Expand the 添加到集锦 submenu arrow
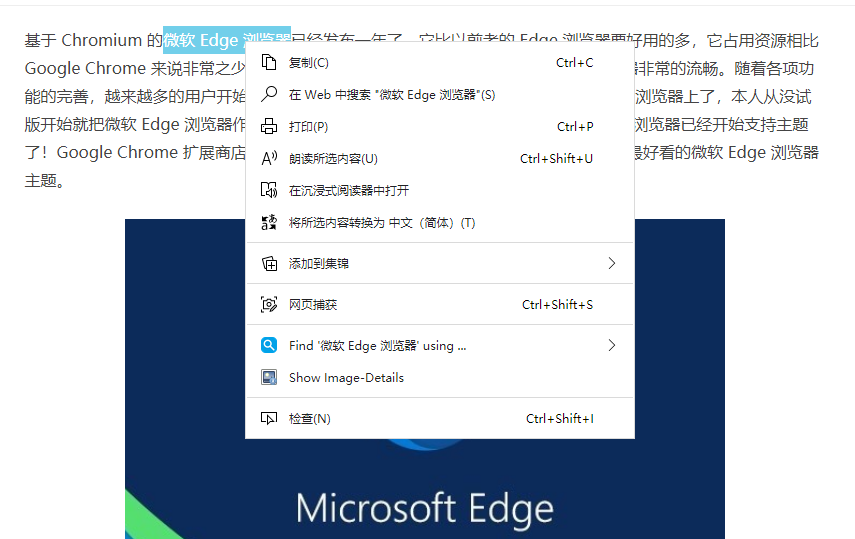The image size is (855, 539). pos(612,263)
